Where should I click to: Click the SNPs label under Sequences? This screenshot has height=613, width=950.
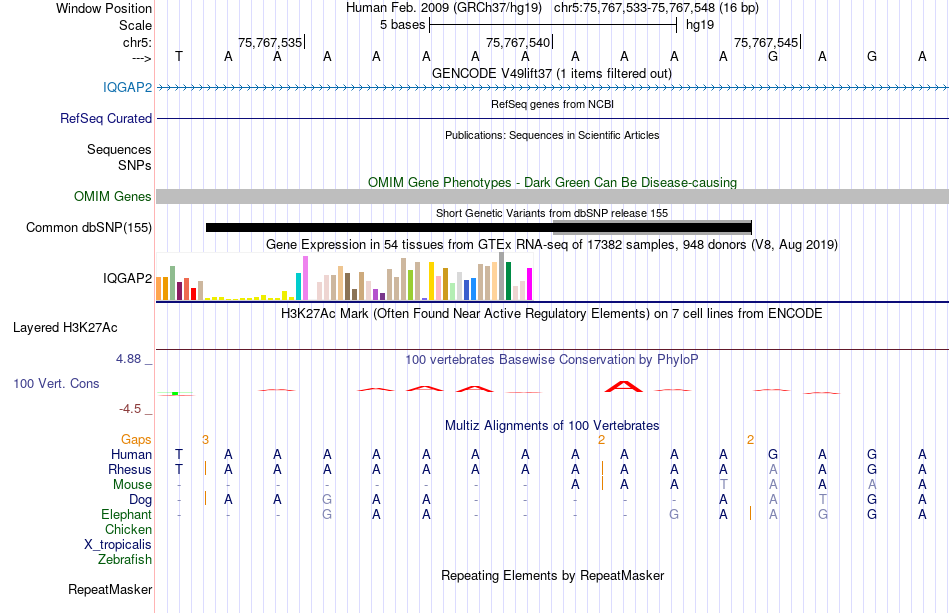tap(135, 165)
